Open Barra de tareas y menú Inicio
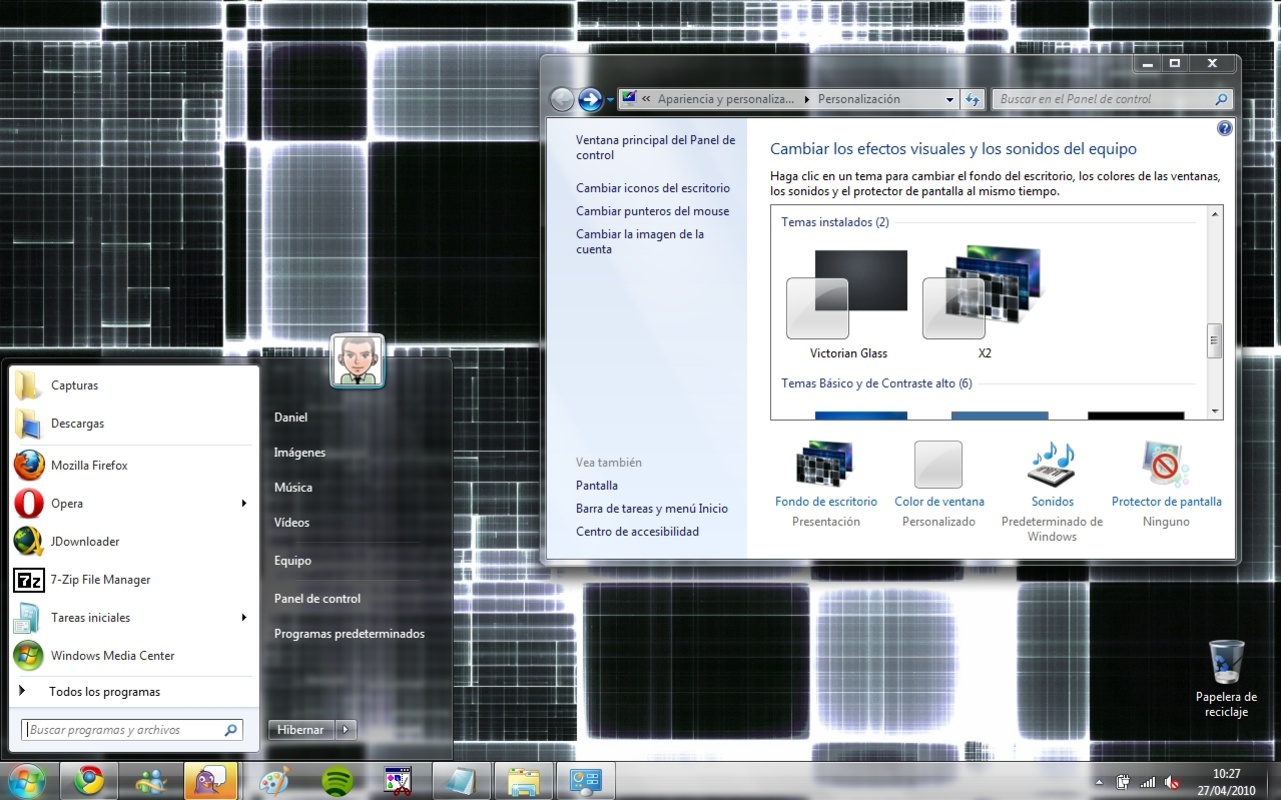This screenshot has width=1281, height=800. tap(652, 508)
